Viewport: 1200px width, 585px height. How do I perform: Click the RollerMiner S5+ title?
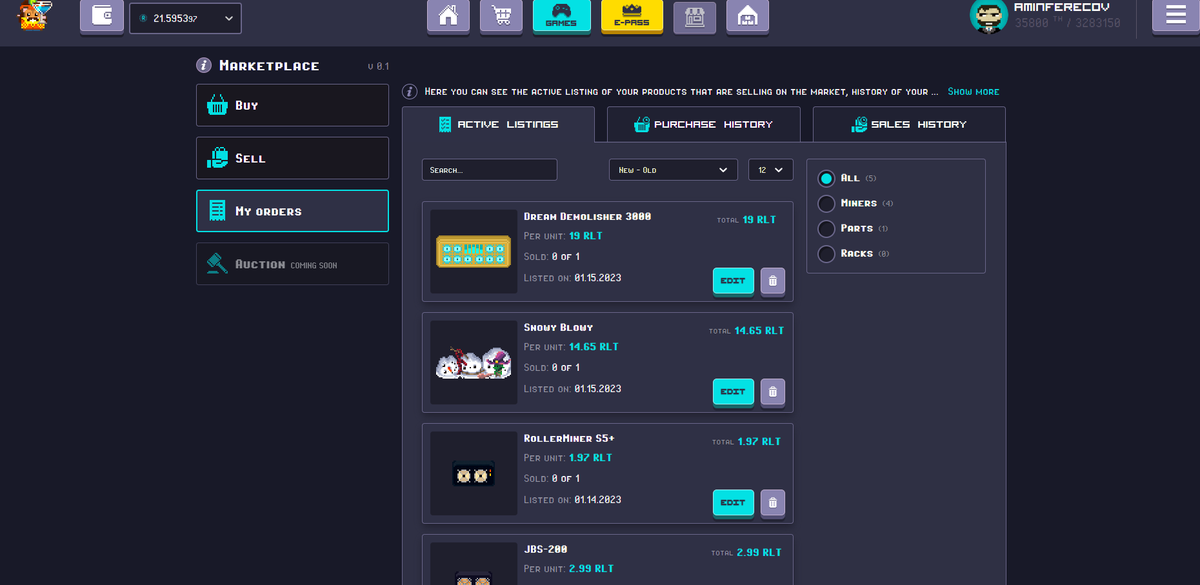568,438
